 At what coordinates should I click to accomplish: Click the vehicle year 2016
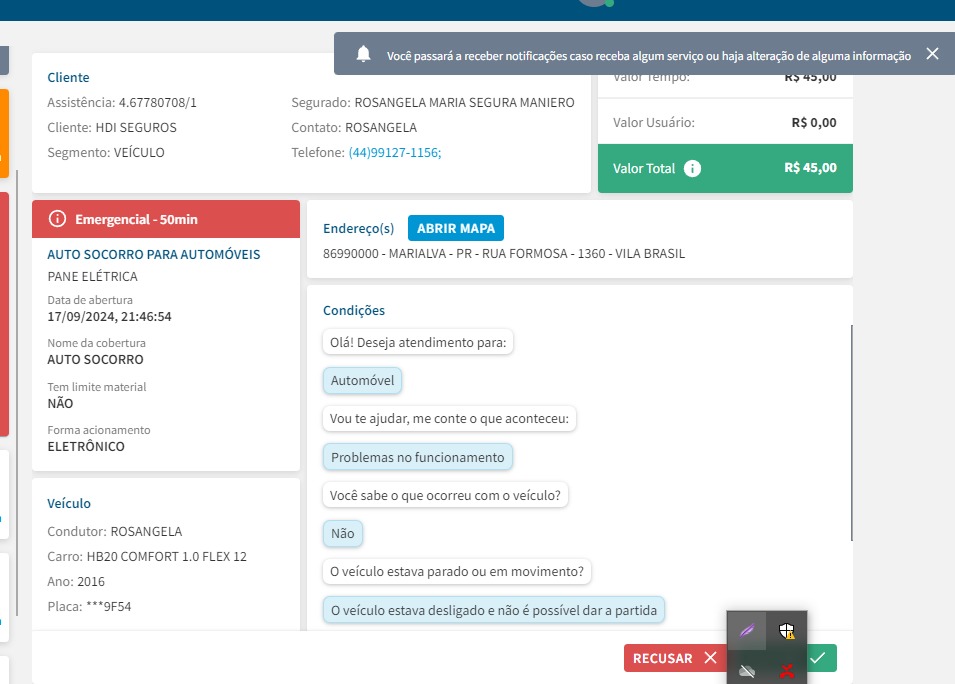coord(91,582)
